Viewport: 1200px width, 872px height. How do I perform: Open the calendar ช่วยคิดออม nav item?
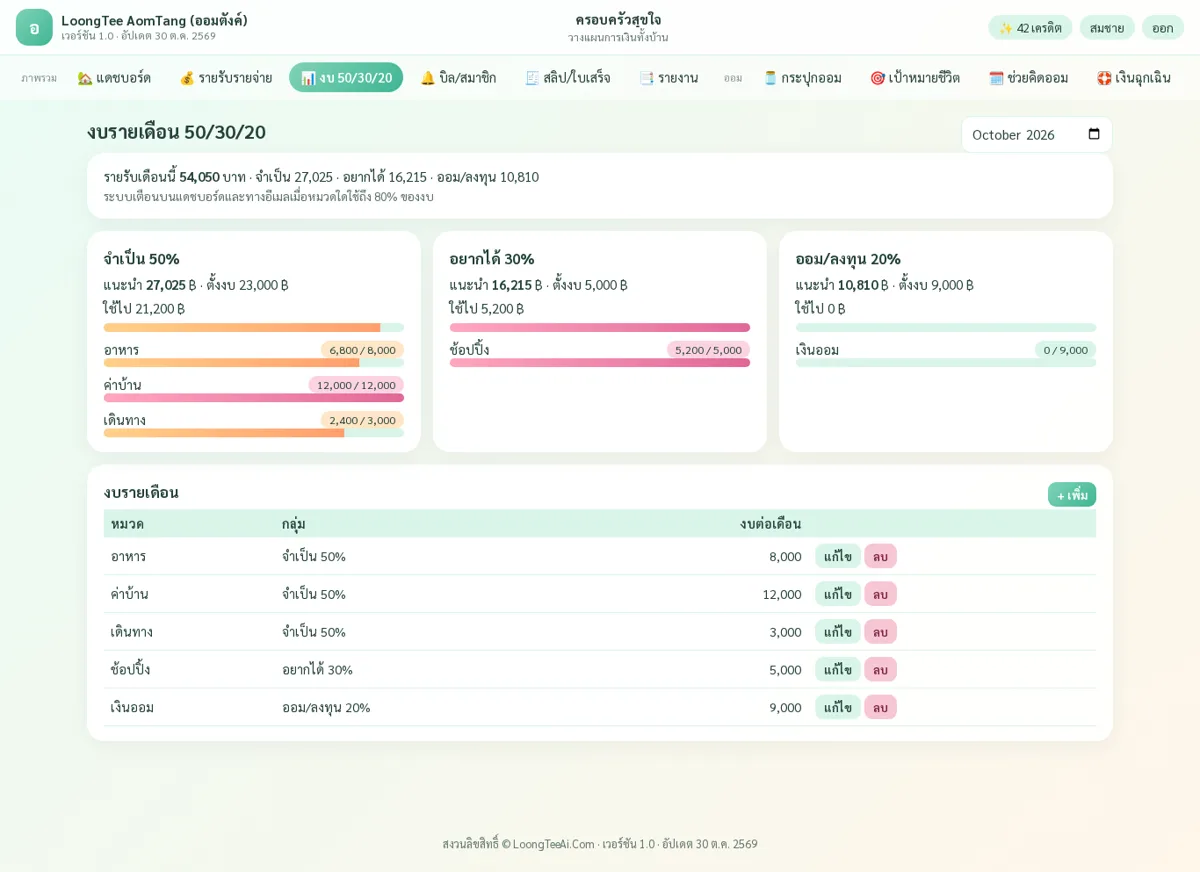pos(1028,78)
